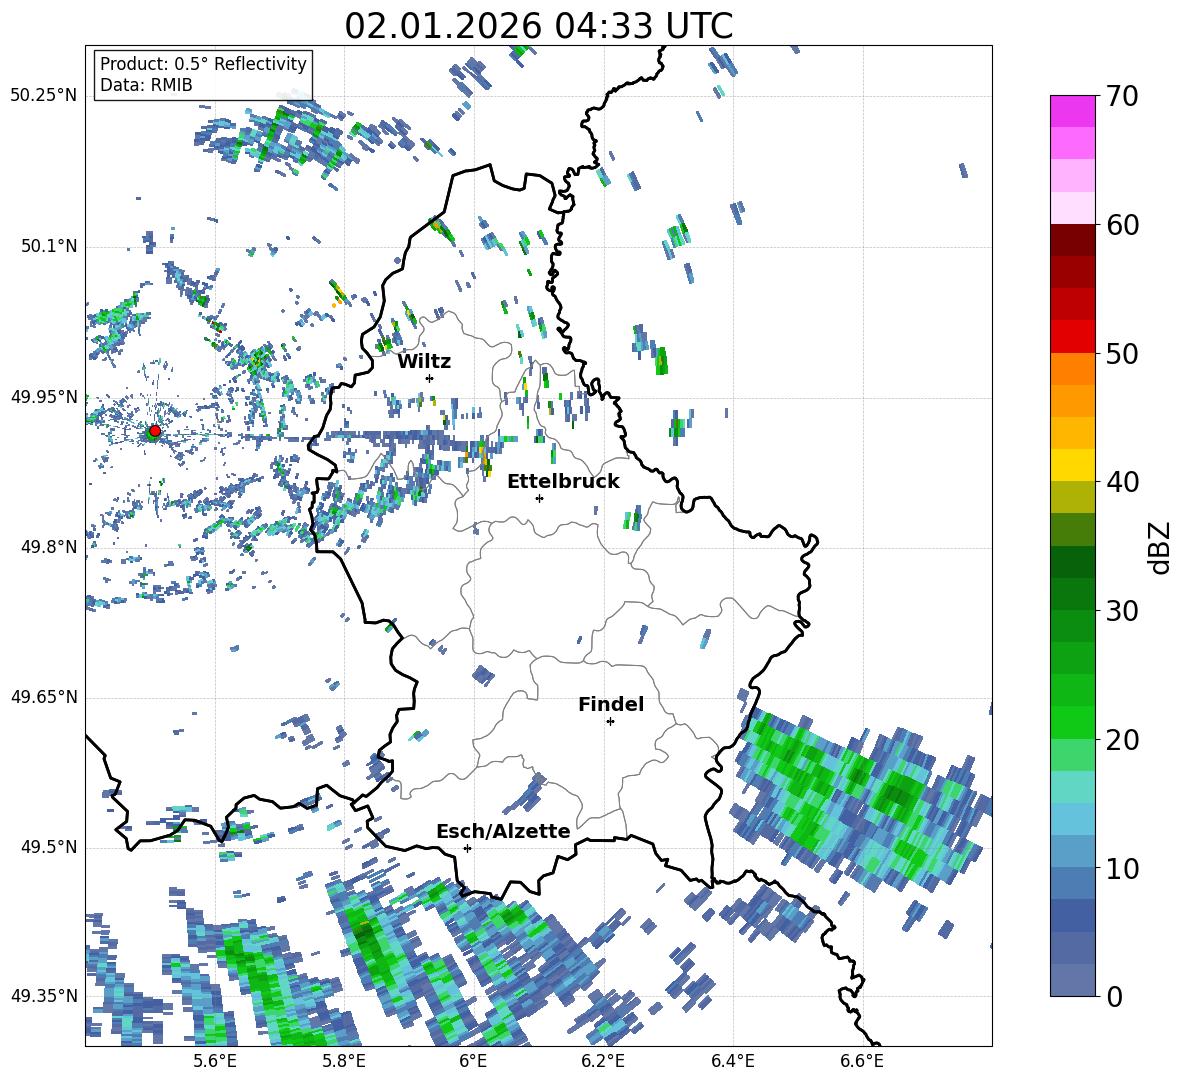Click the Esch/Alzette station cross marker
Image resolution: width=1184 pixels, height=1081 pixels.
[x=467, y=848]
